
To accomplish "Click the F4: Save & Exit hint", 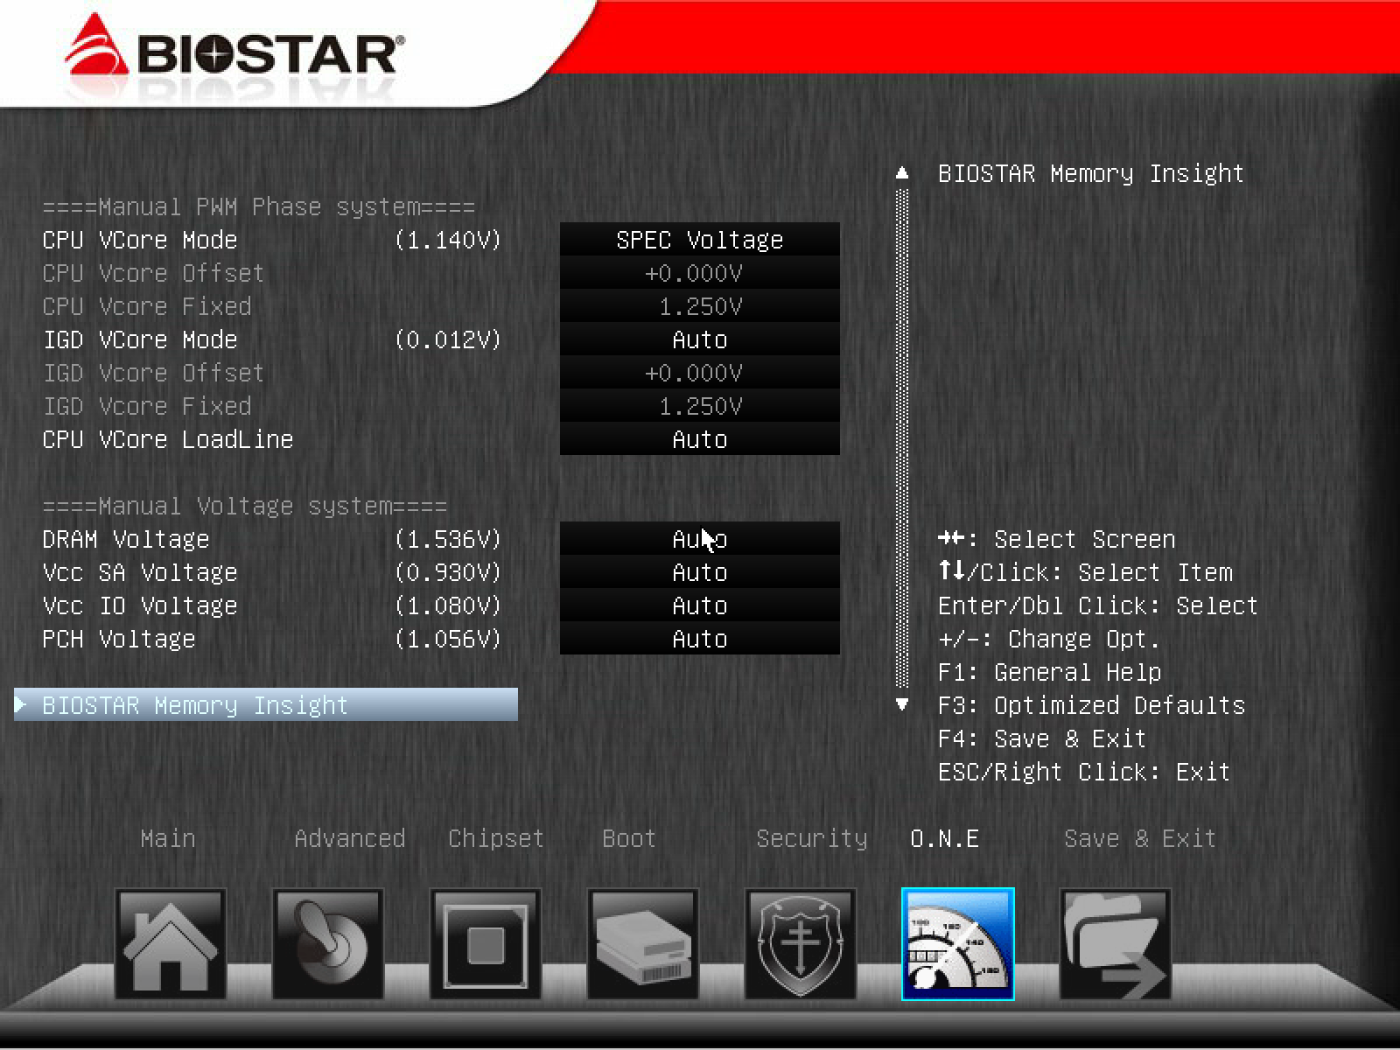I will [1042, 738].
